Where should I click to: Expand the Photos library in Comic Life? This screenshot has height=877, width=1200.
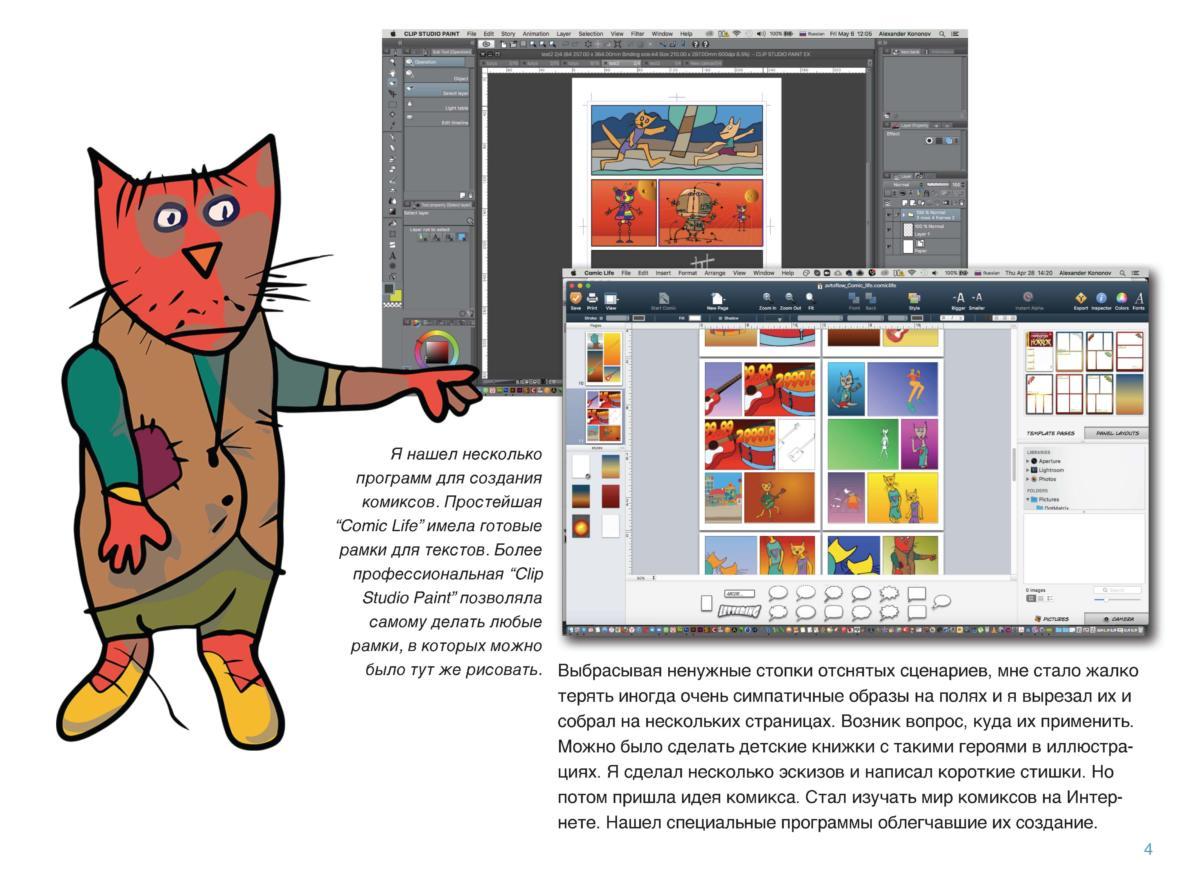coord(1027,479)
